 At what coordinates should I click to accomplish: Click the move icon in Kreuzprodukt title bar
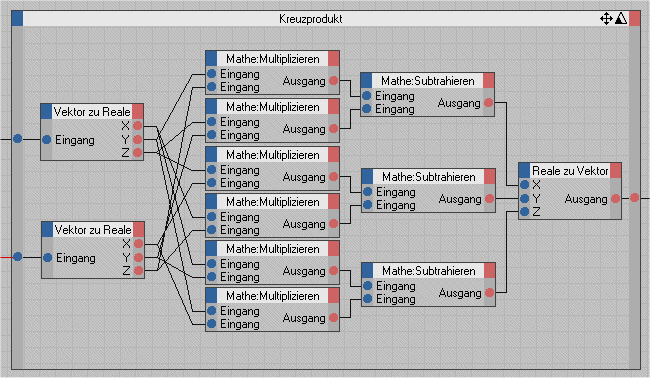click(x=606, y=19)
